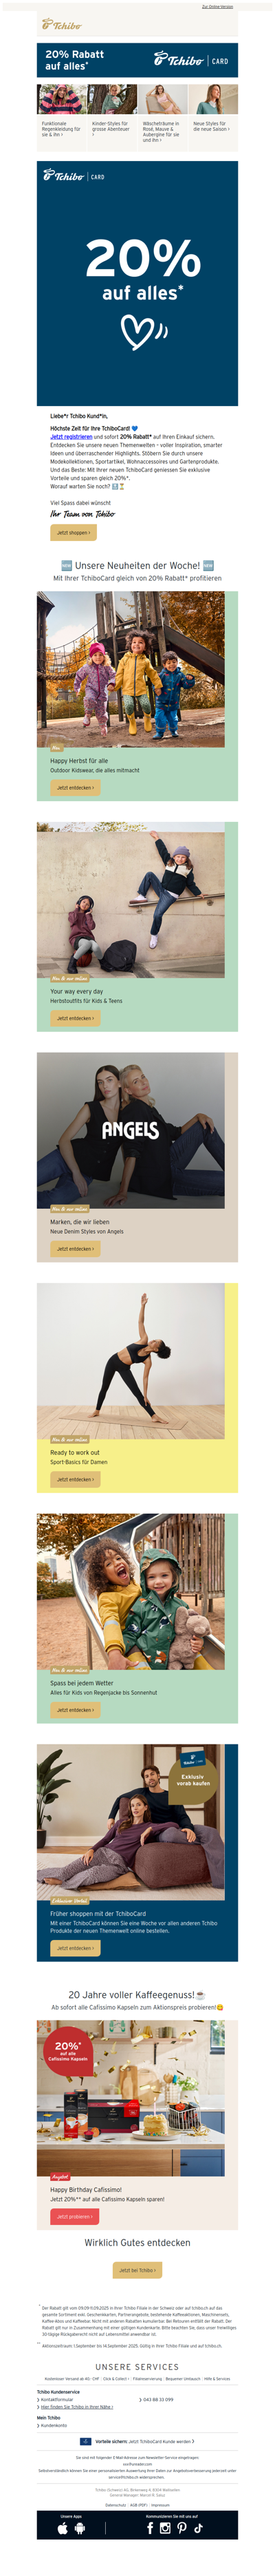This screenshot has height=2576, width=275.
Task: Click the 'Jetzt registrieren' link
Action: (71, 436)
